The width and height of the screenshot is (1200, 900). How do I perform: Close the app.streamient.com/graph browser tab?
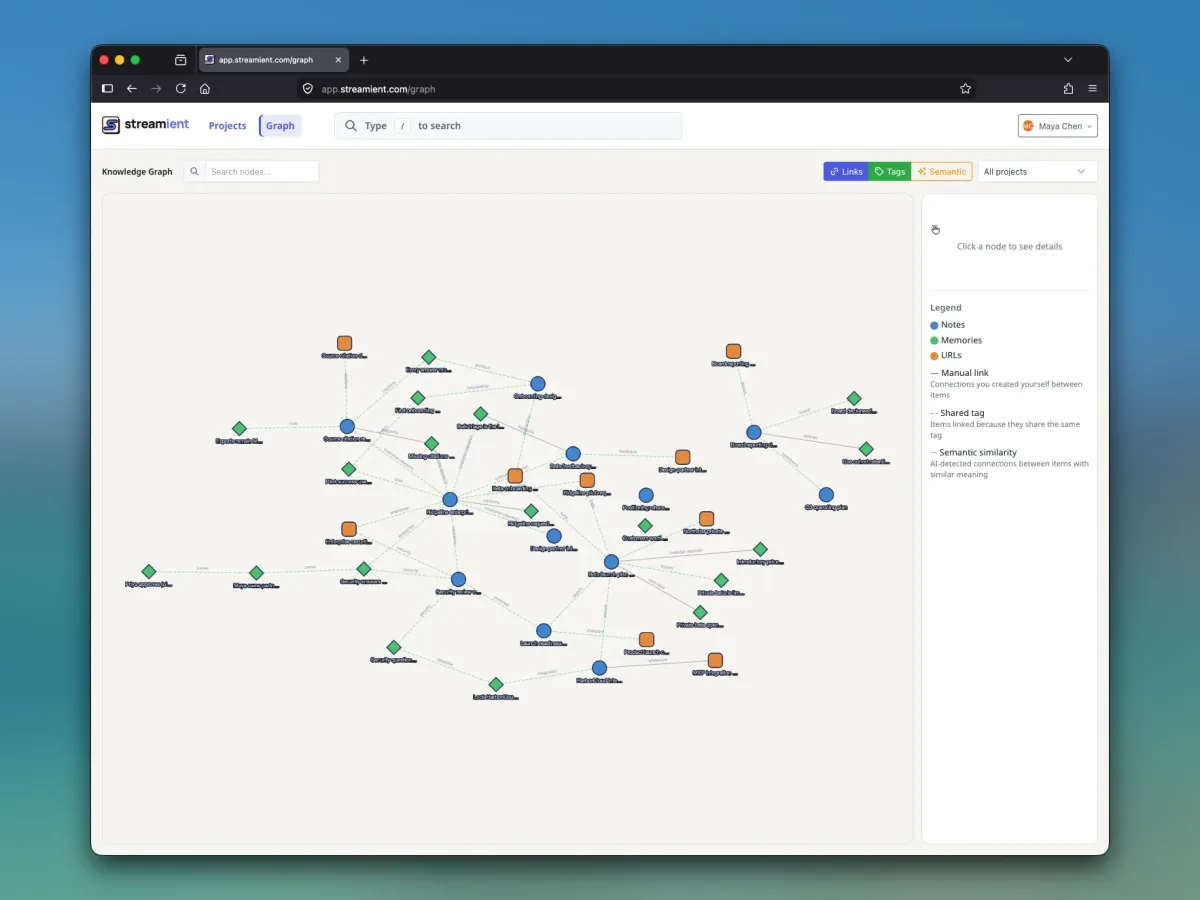click(x=338, y=60)
